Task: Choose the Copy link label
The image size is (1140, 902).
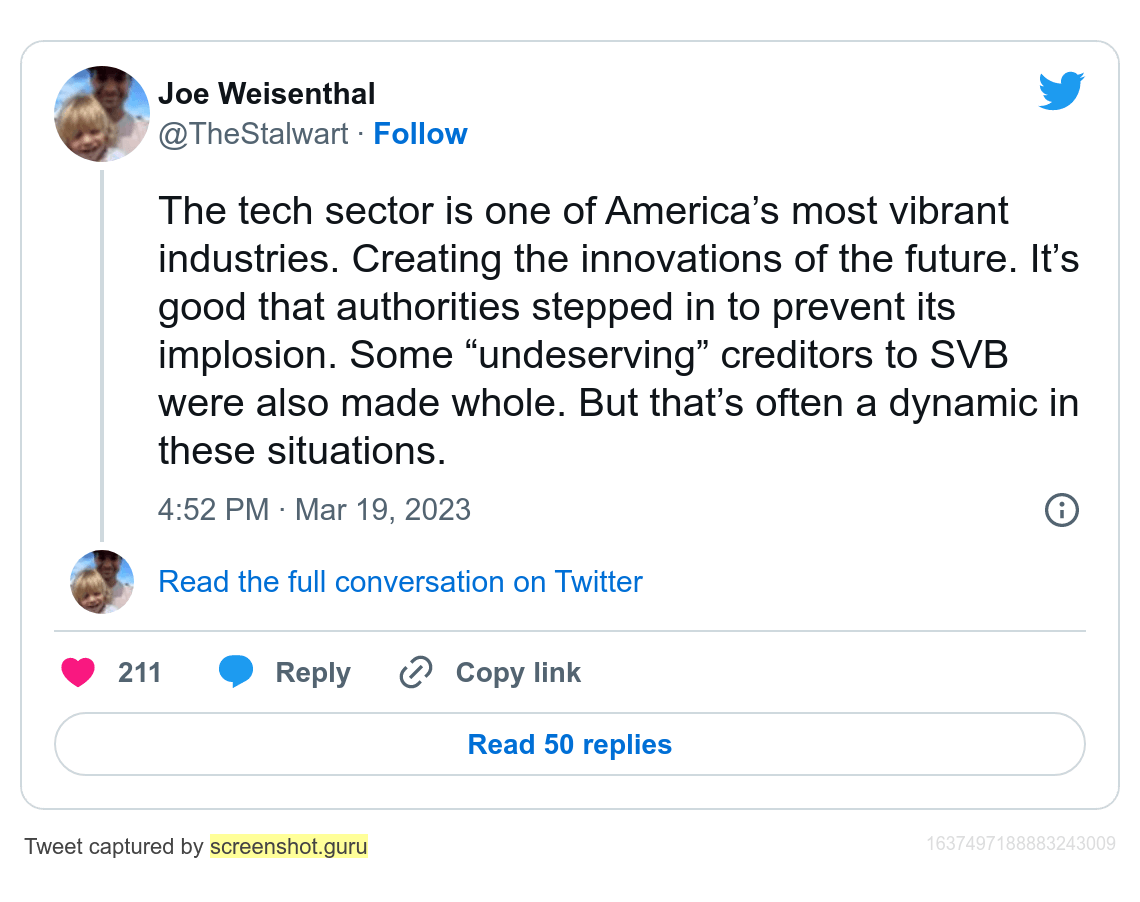Action: (518, 673)
